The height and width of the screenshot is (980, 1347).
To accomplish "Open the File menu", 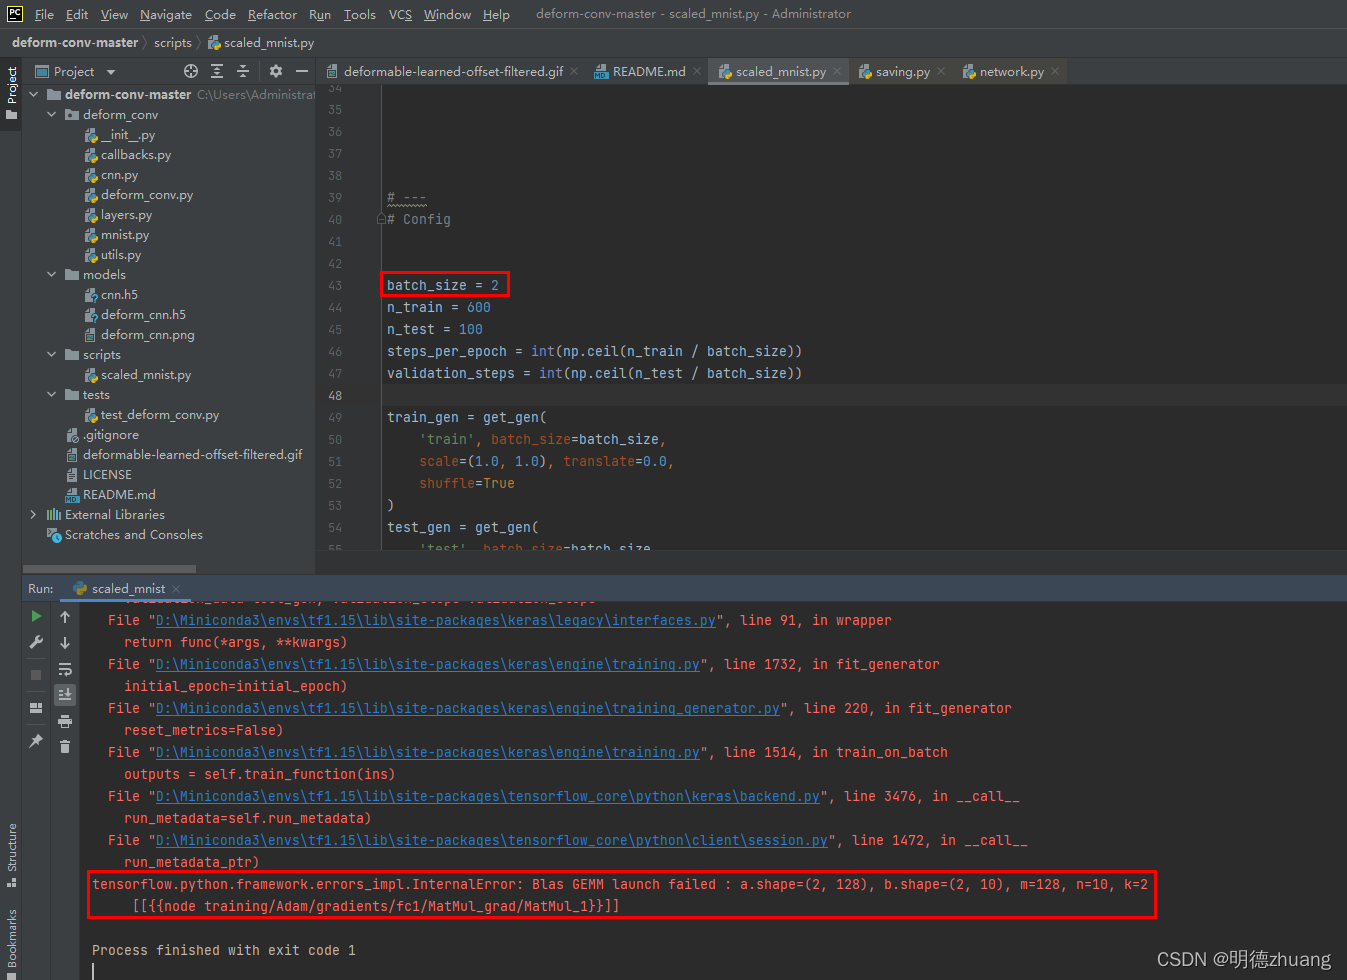I will 44,14.
